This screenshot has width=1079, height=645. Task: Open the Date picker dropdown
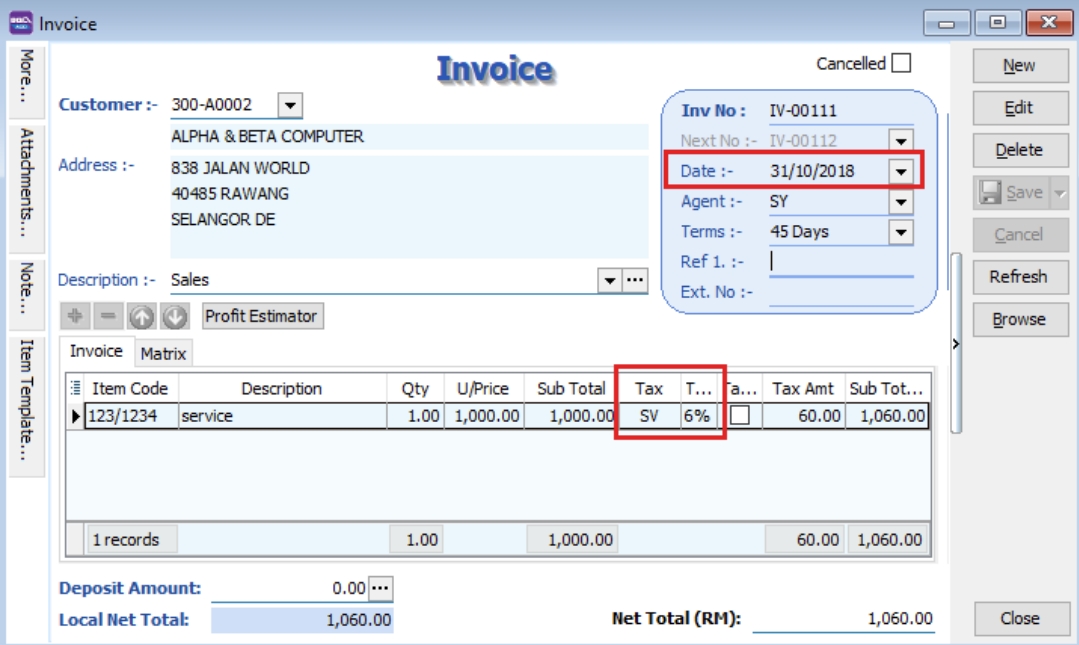901,172
